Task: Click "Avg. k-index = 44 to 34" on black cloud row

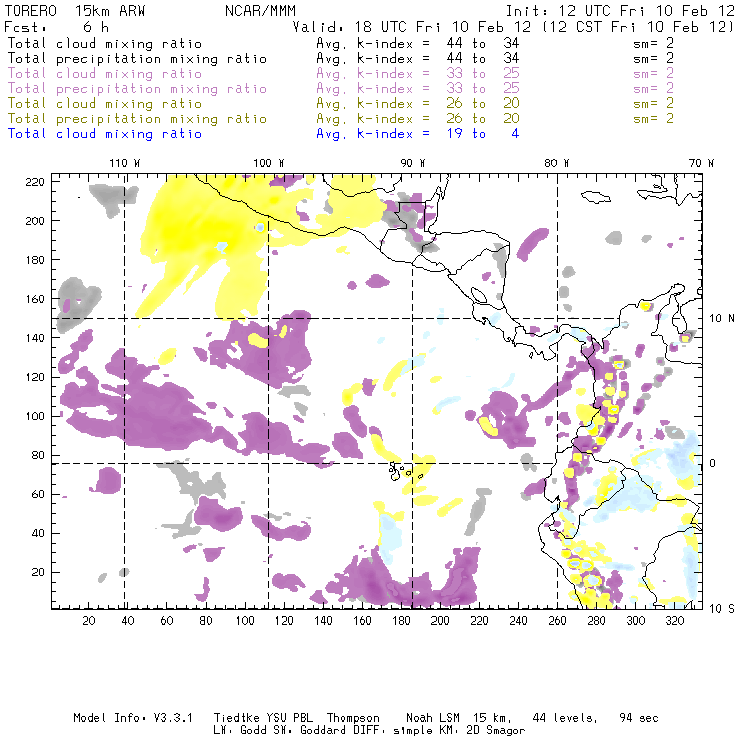Action: pos(418,43)
